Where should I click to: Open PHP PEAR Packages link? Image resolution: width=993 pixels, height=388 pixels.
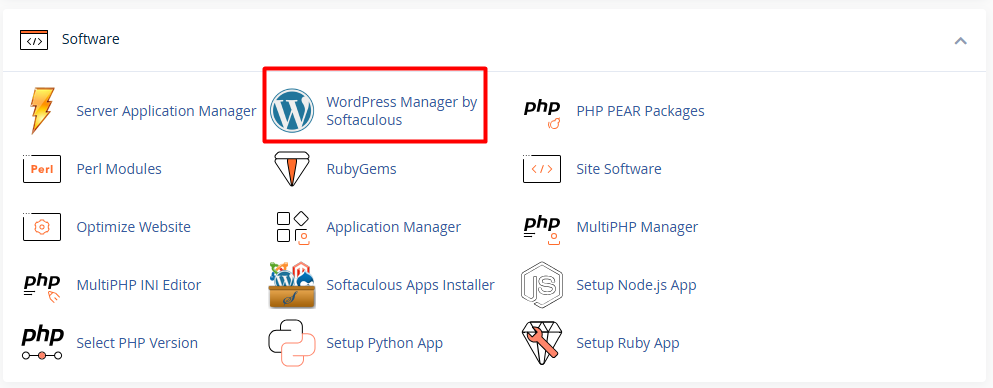640,111
